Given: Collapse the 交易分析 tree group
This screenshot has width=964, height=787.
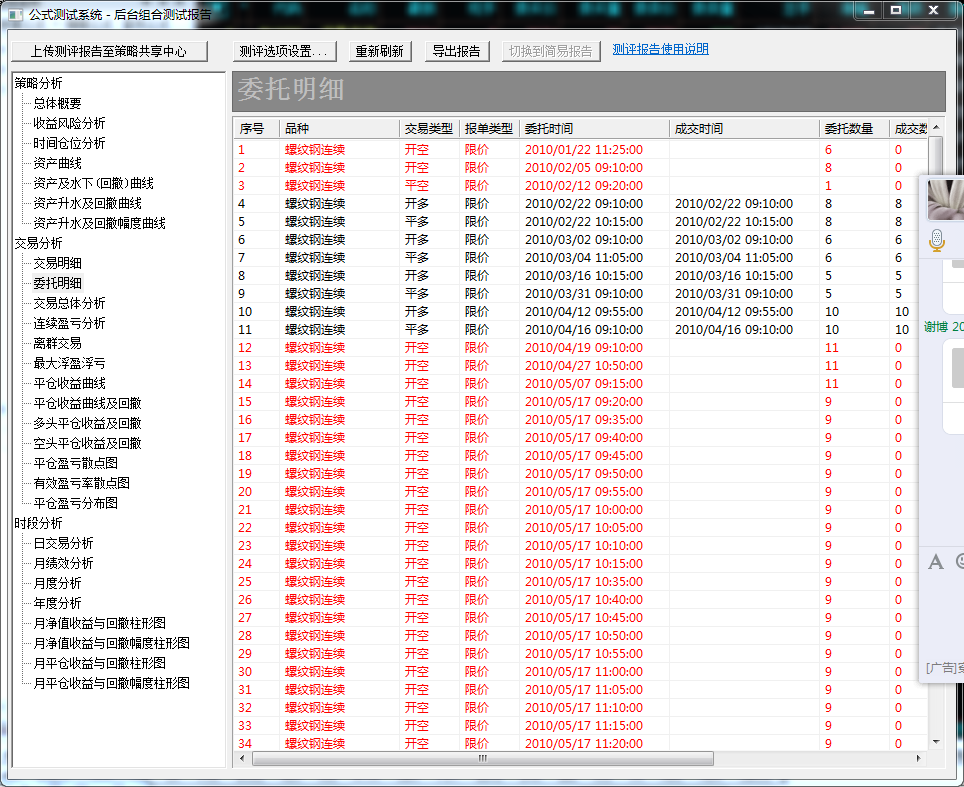Looking at the screenshot, I should (38, 243).
